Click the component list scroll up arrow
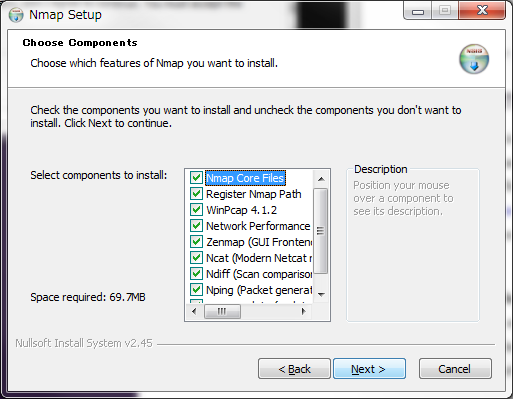 pos(321,179)
